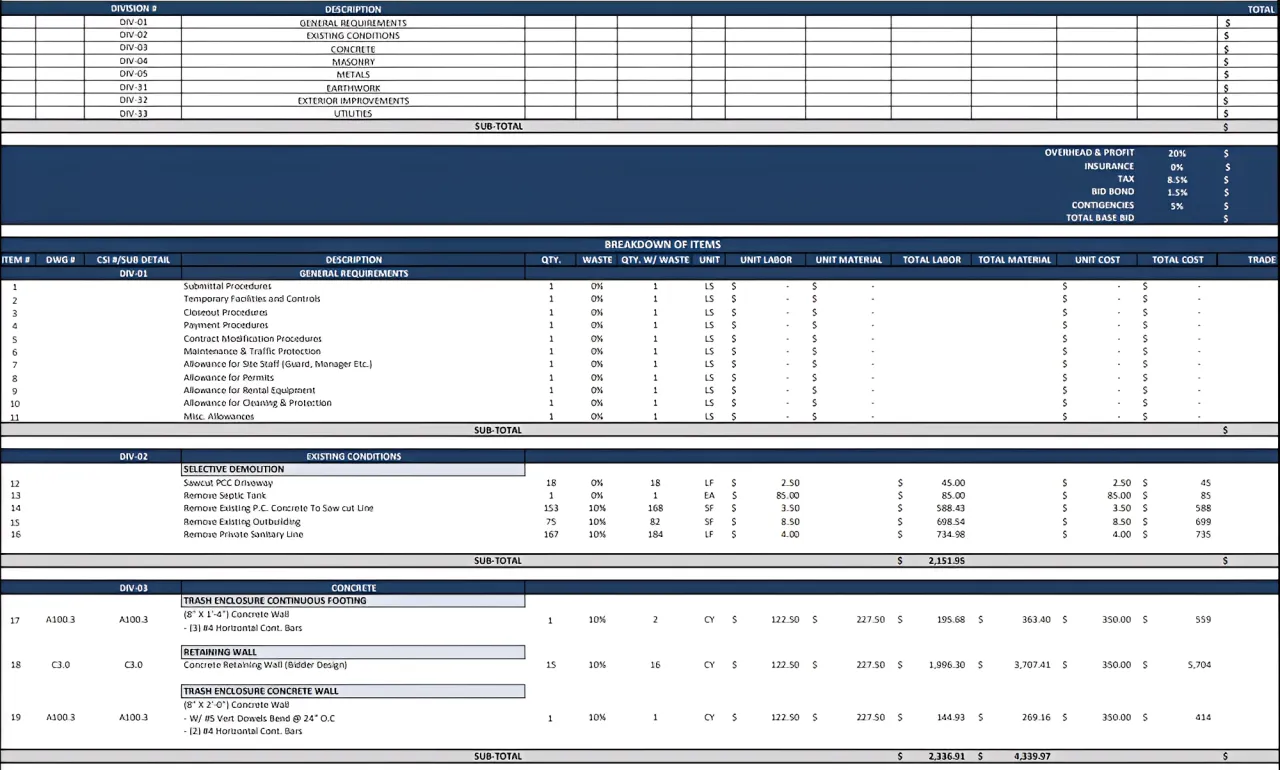The image size is (1280, 770).
Task: Select the Insurance 0% cell
Action: tap(1176, 166)
